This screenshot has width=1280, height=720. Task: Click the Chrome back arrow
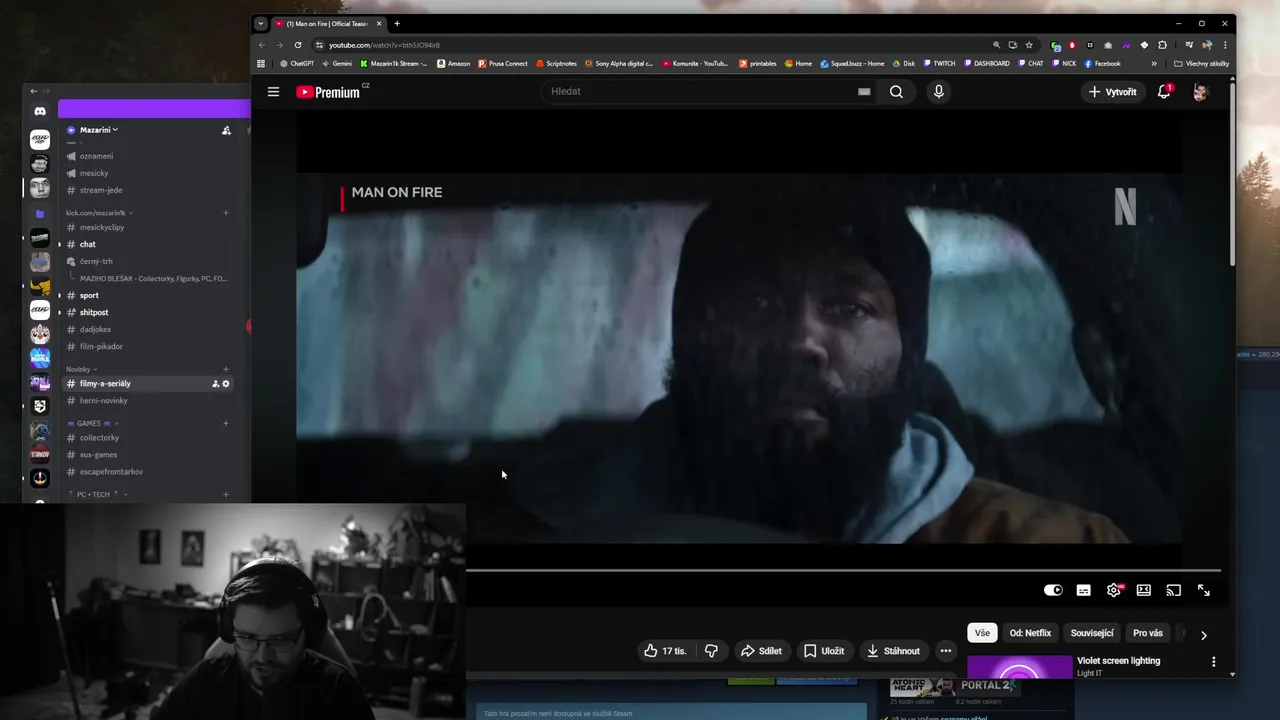click(x=262, y=45)
